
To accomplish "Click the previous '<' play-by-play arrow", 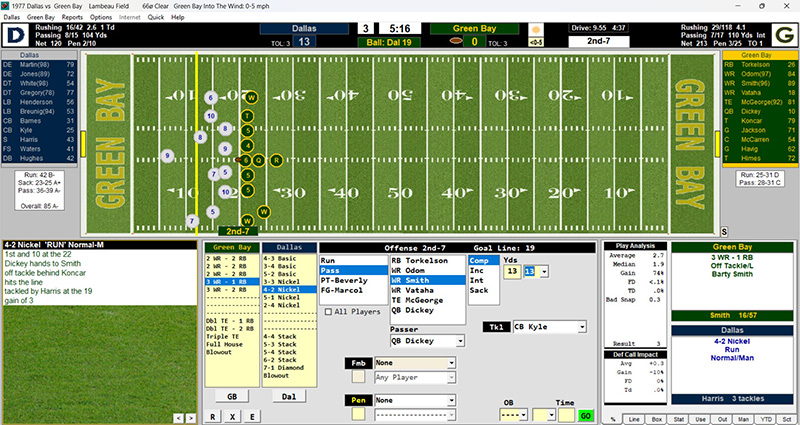I will [x=178, y=418].
